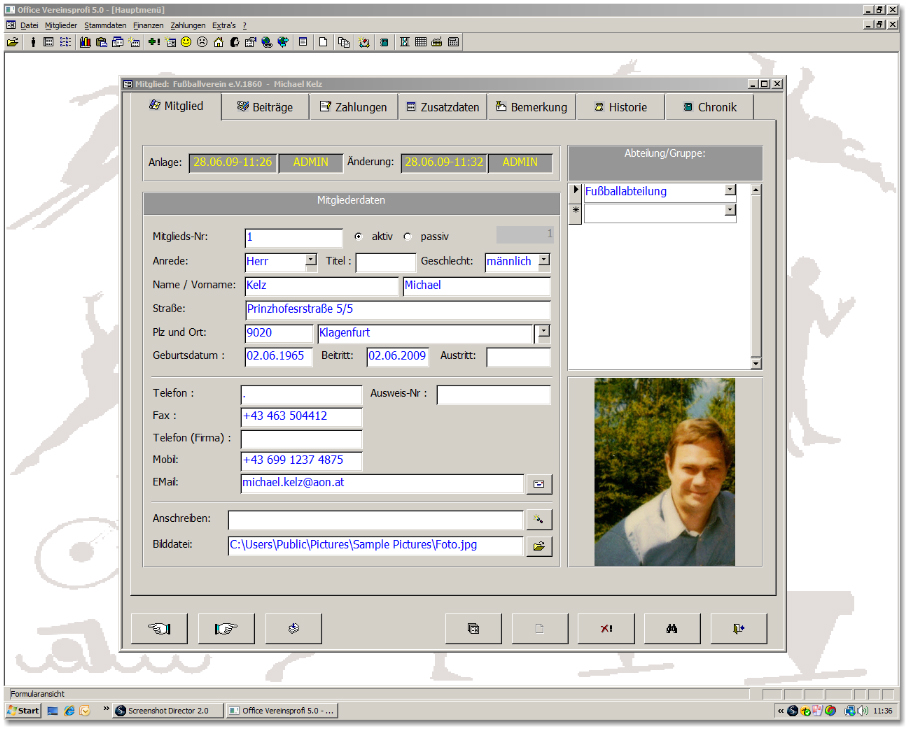Image resolution: width=915 pixels, height=735 pixels.
Task: Click the down arrow of Abteilung list scrollbar
Action: [756, 364]
